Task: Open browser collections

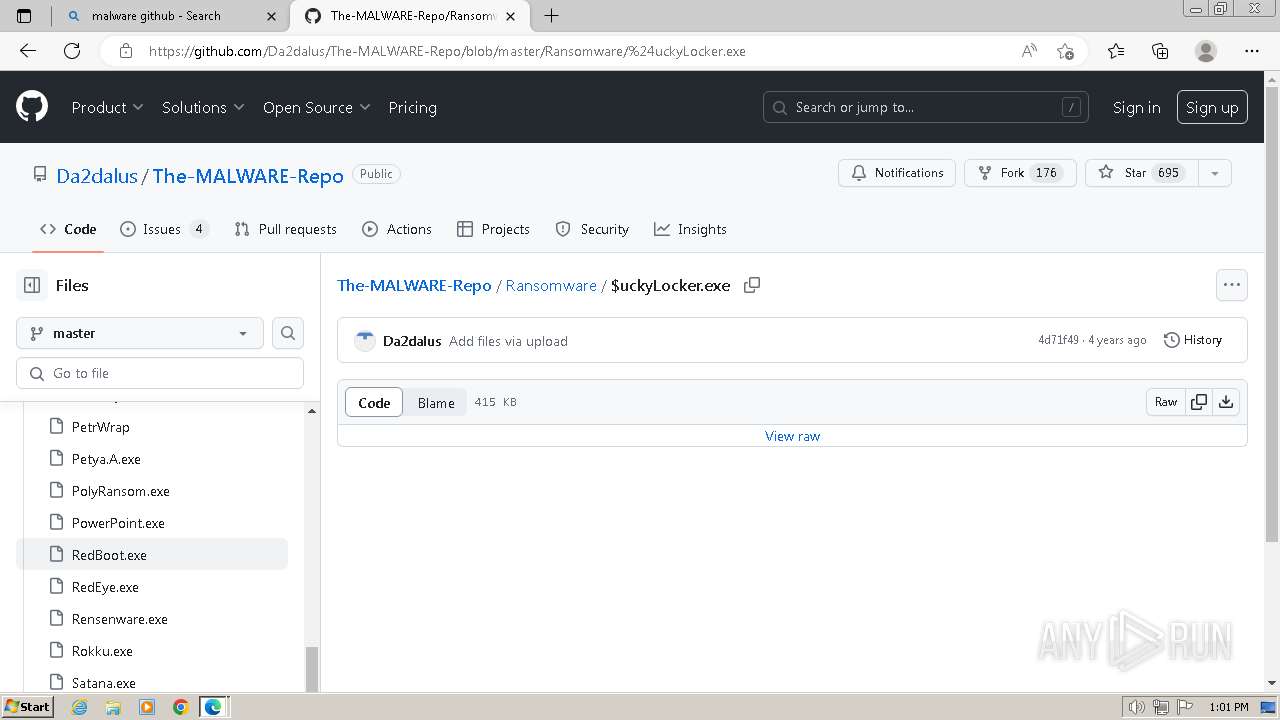Action: pos(1160,51)
